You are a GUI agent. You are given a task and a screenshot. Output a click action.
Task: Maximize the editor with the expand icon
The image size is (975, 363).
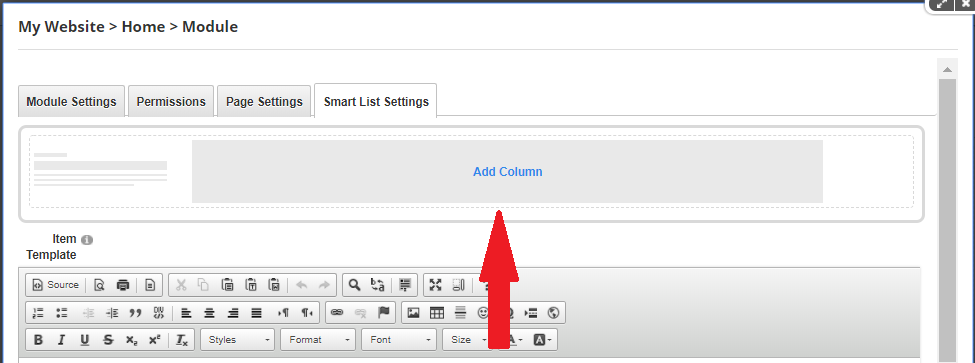[436, 285]
